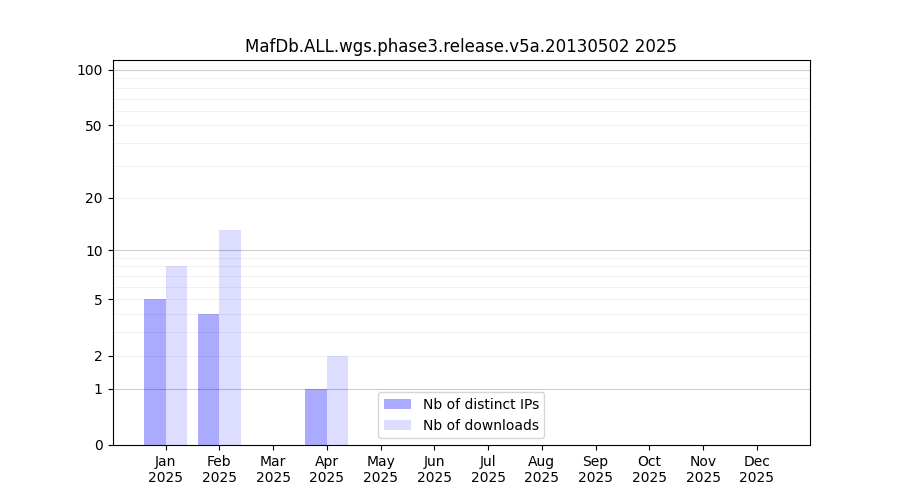Select the 20 tick label on y-axis
This screenshot has width=900, height=500.
[94, 198]
